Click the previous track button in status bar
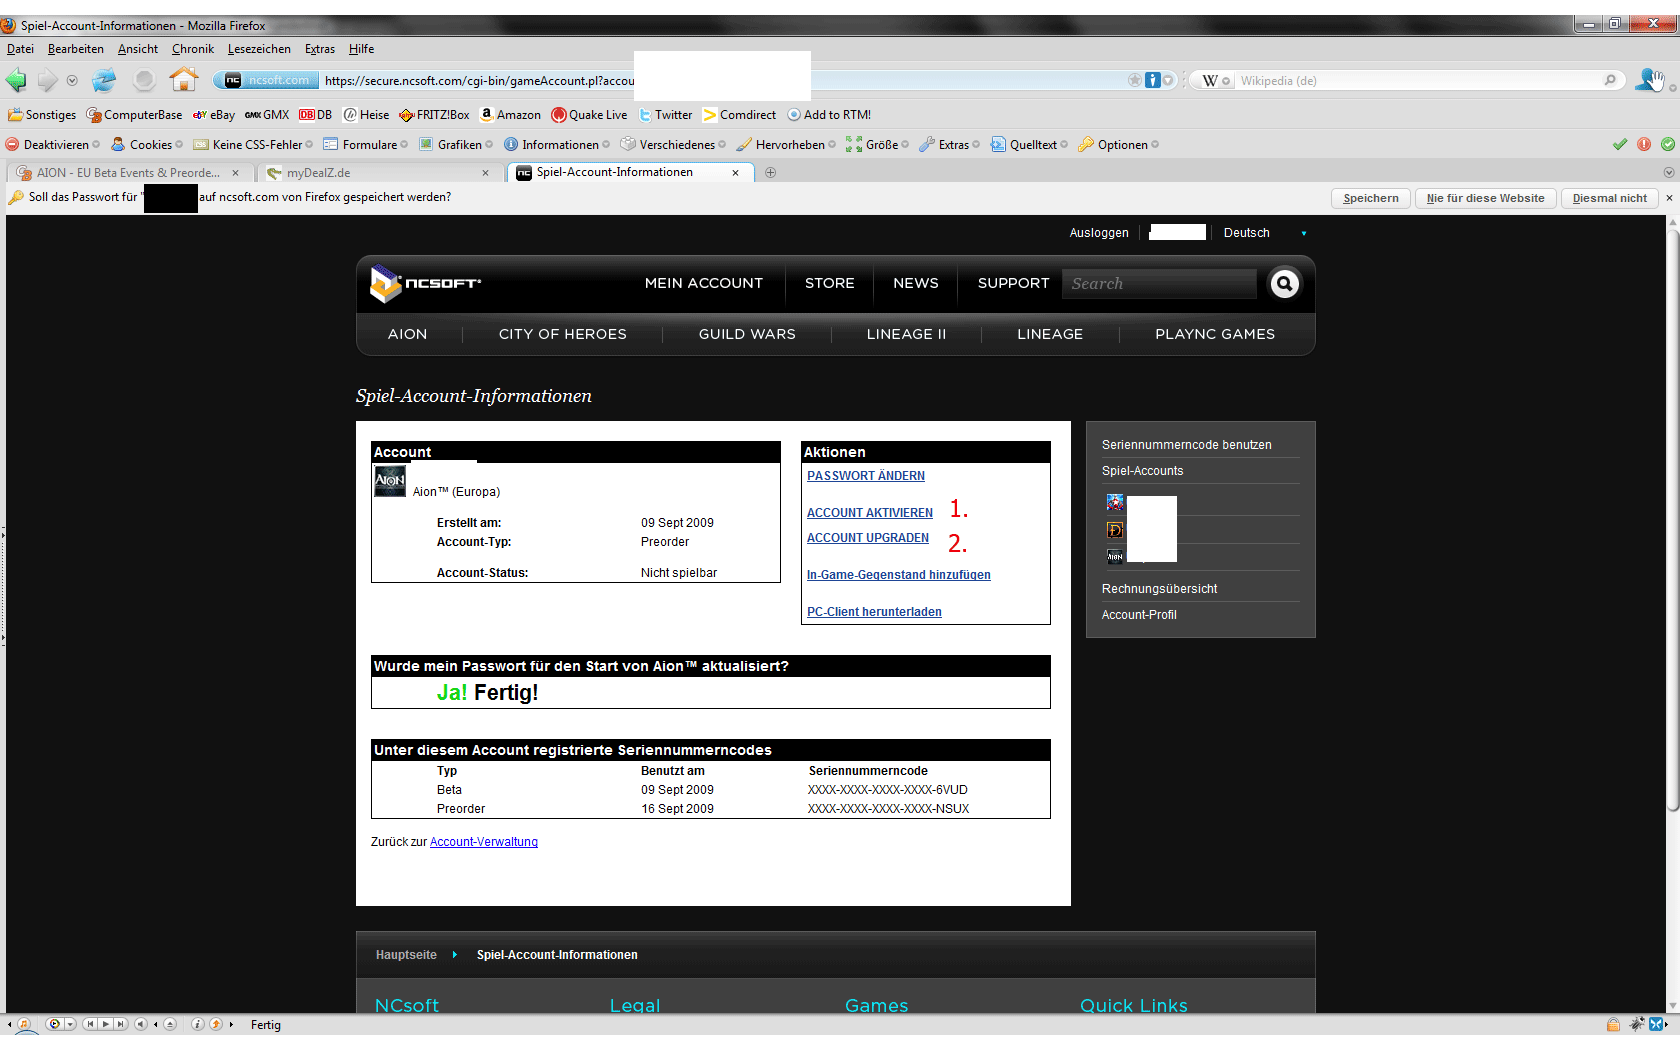Viewport: 1680px width, 1050px height. tap(90, 1024)
